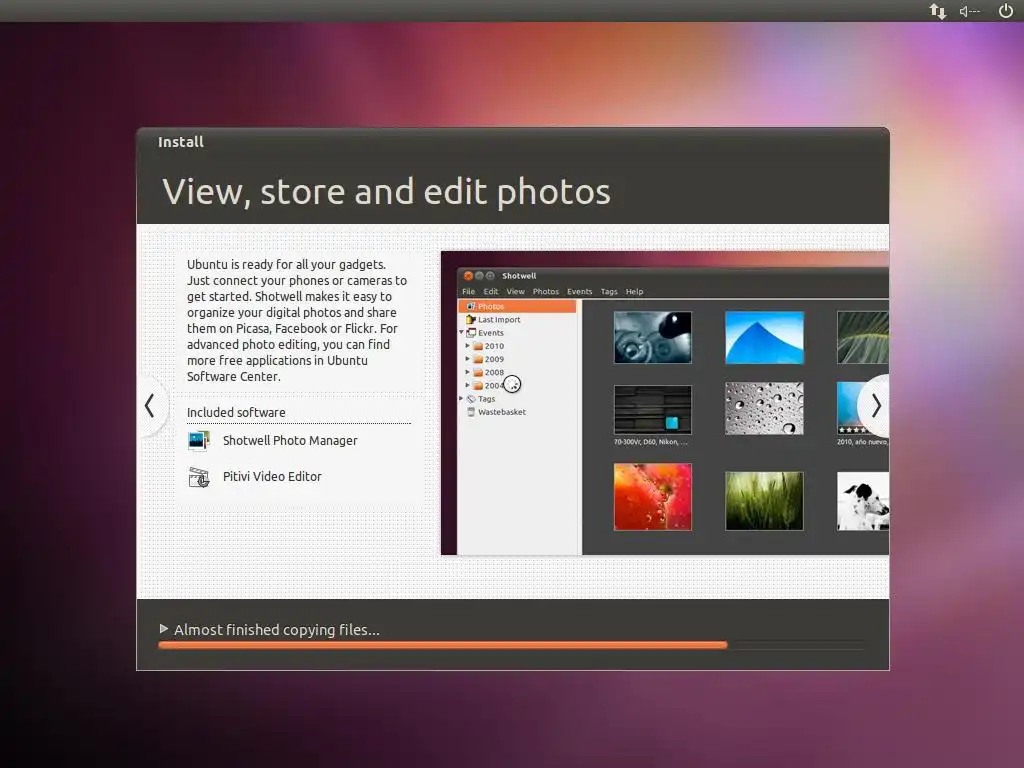Select the 2010 folder icon
This screenshot has height=768, width=1024.
(477, 346)
